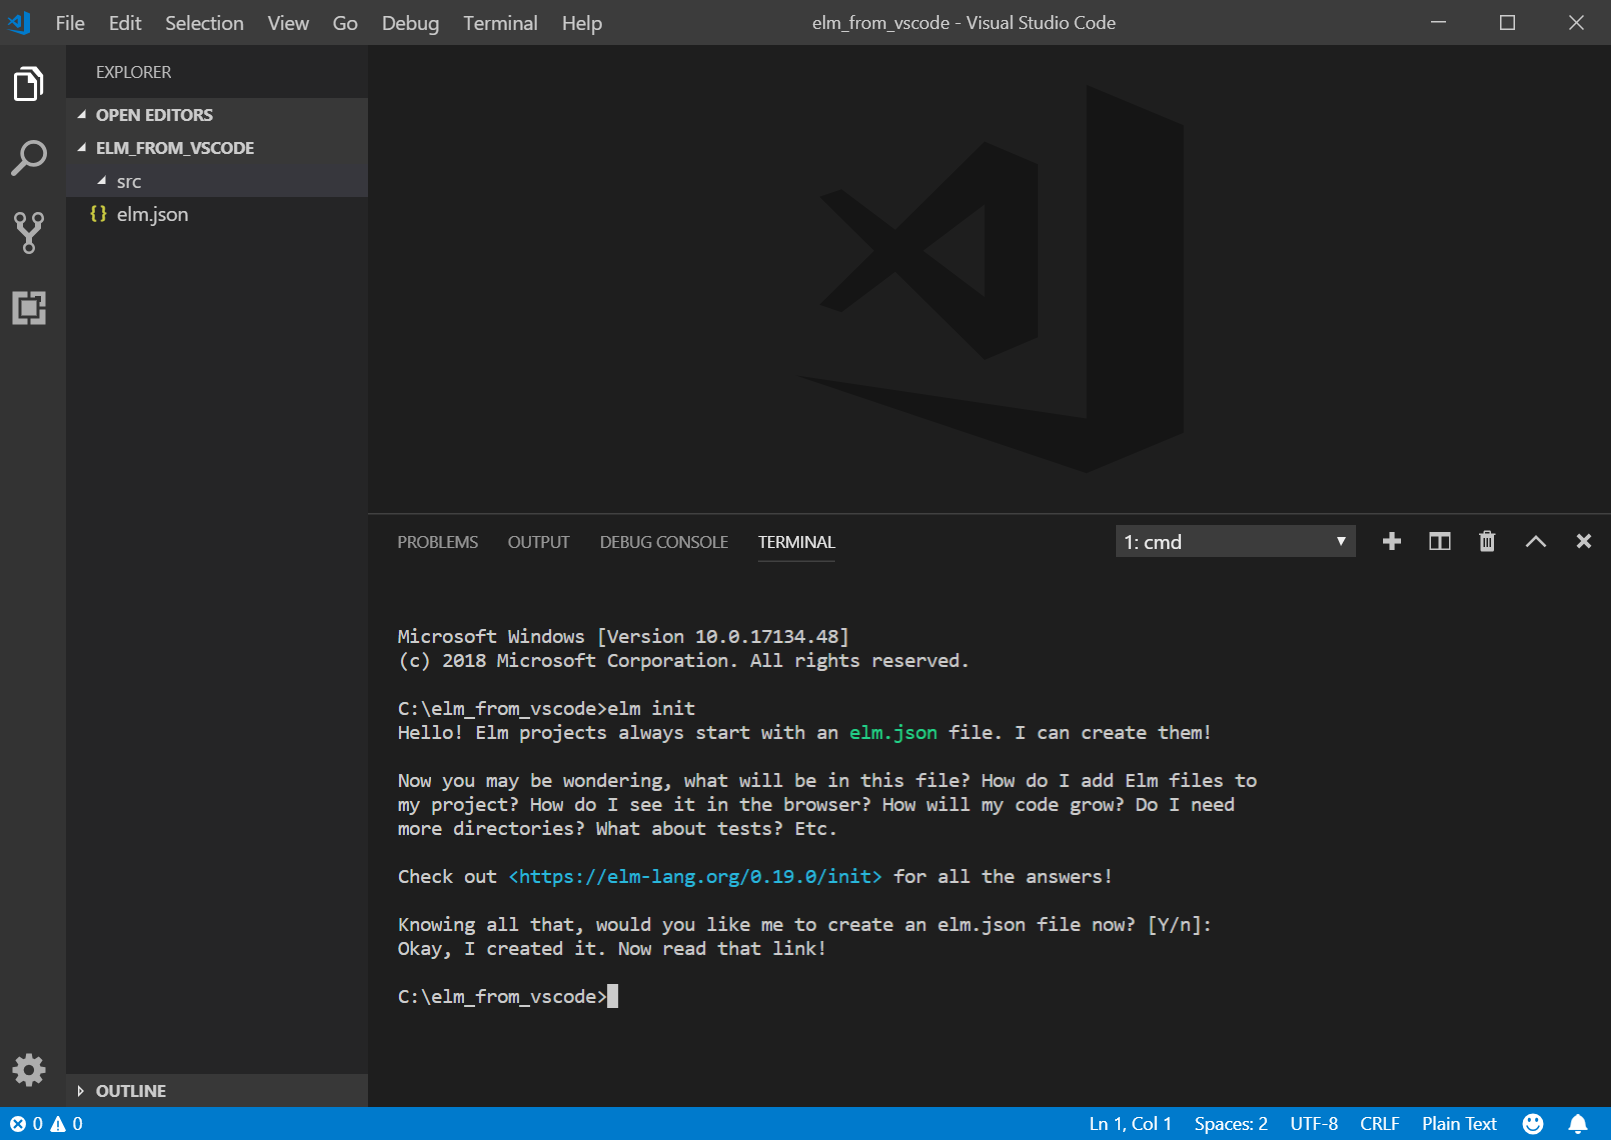
Task: Open the Manage gear settings icon
Action: [x=29, y=1070]
